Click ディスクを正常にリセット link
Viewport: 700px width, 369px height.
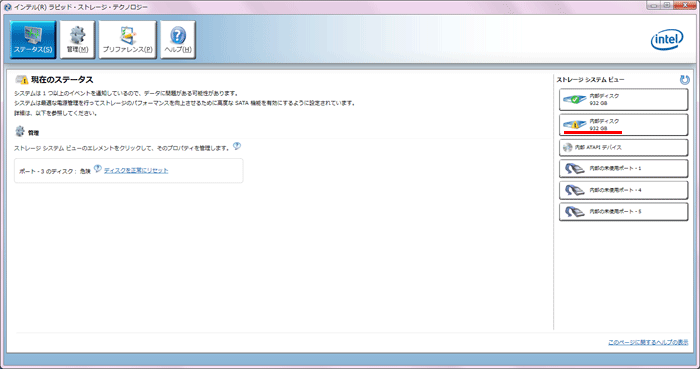(136, 170)
